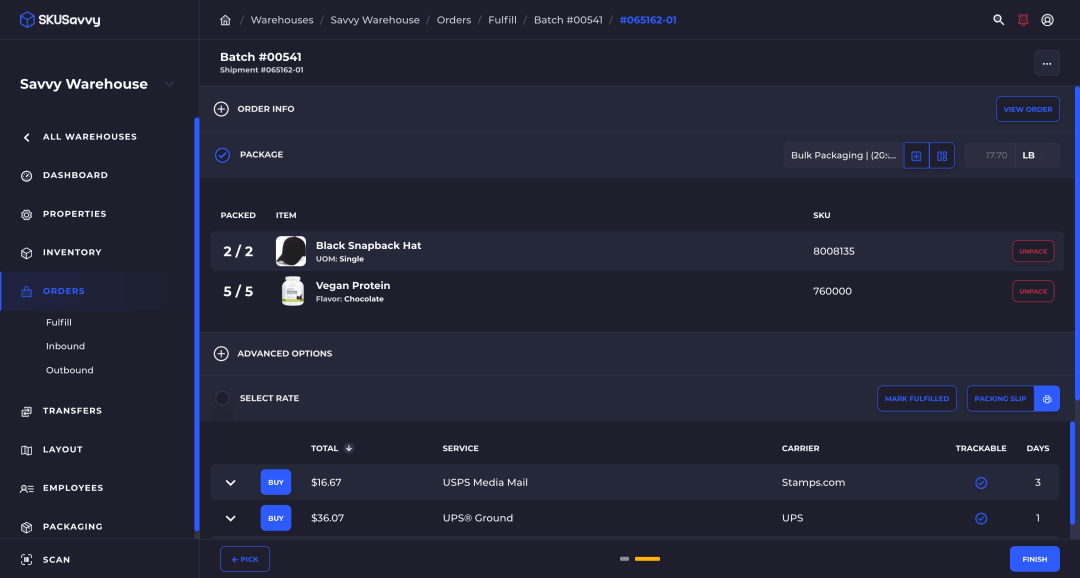The width and height of the screenshot is (1080, 578).
Task: Expand the Advanced Options section
Action: (221, 353)
